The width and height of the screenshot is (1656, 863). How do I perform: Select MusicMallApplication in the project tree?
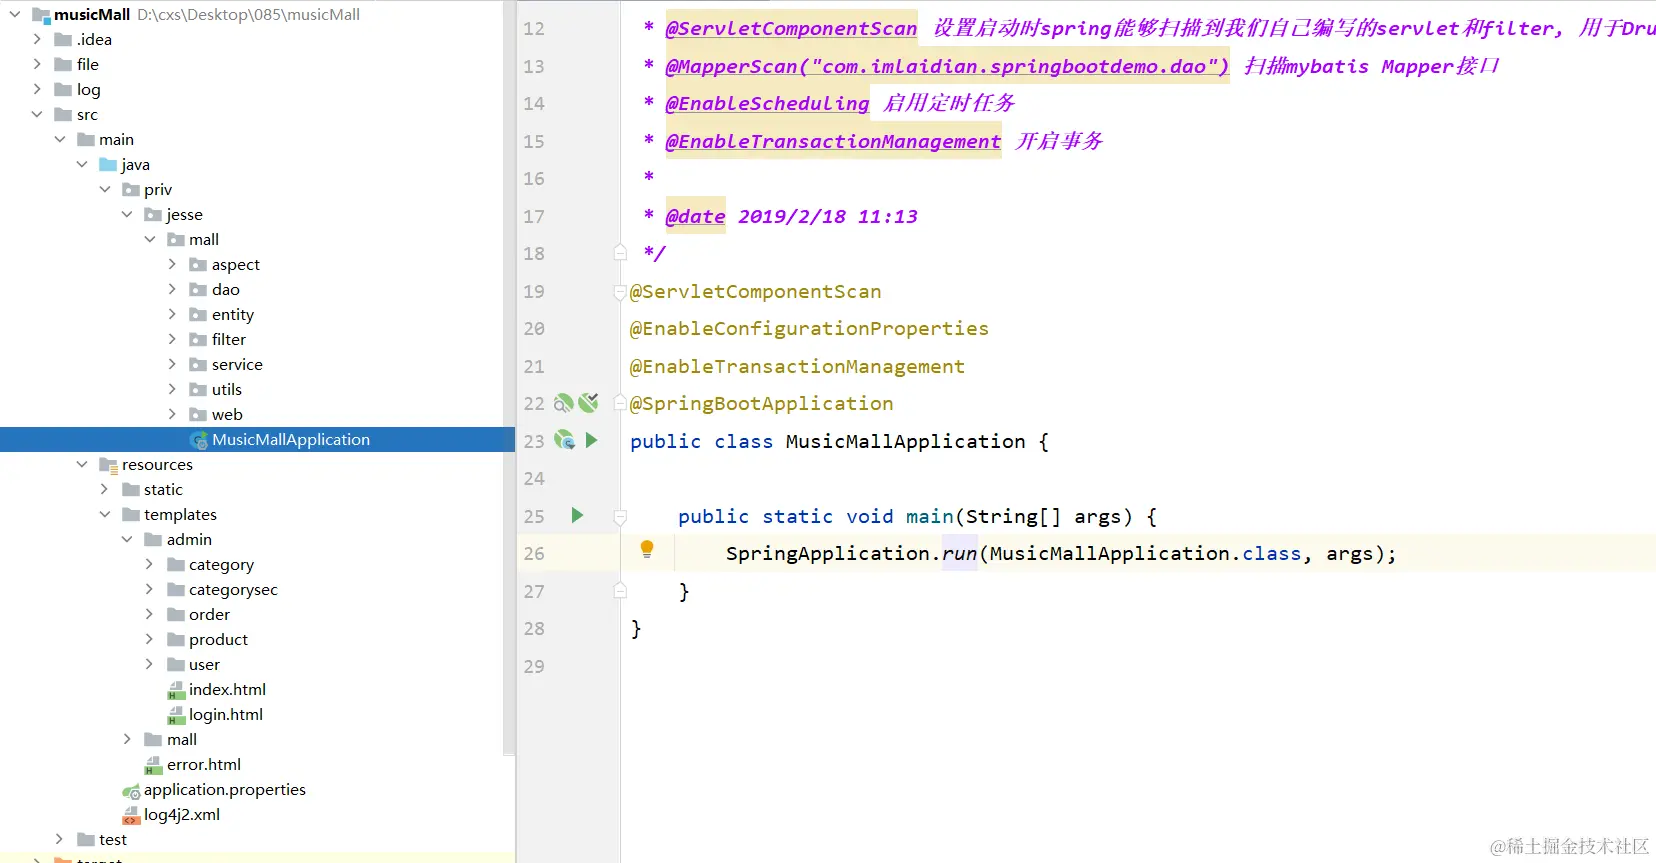[257, 440]
